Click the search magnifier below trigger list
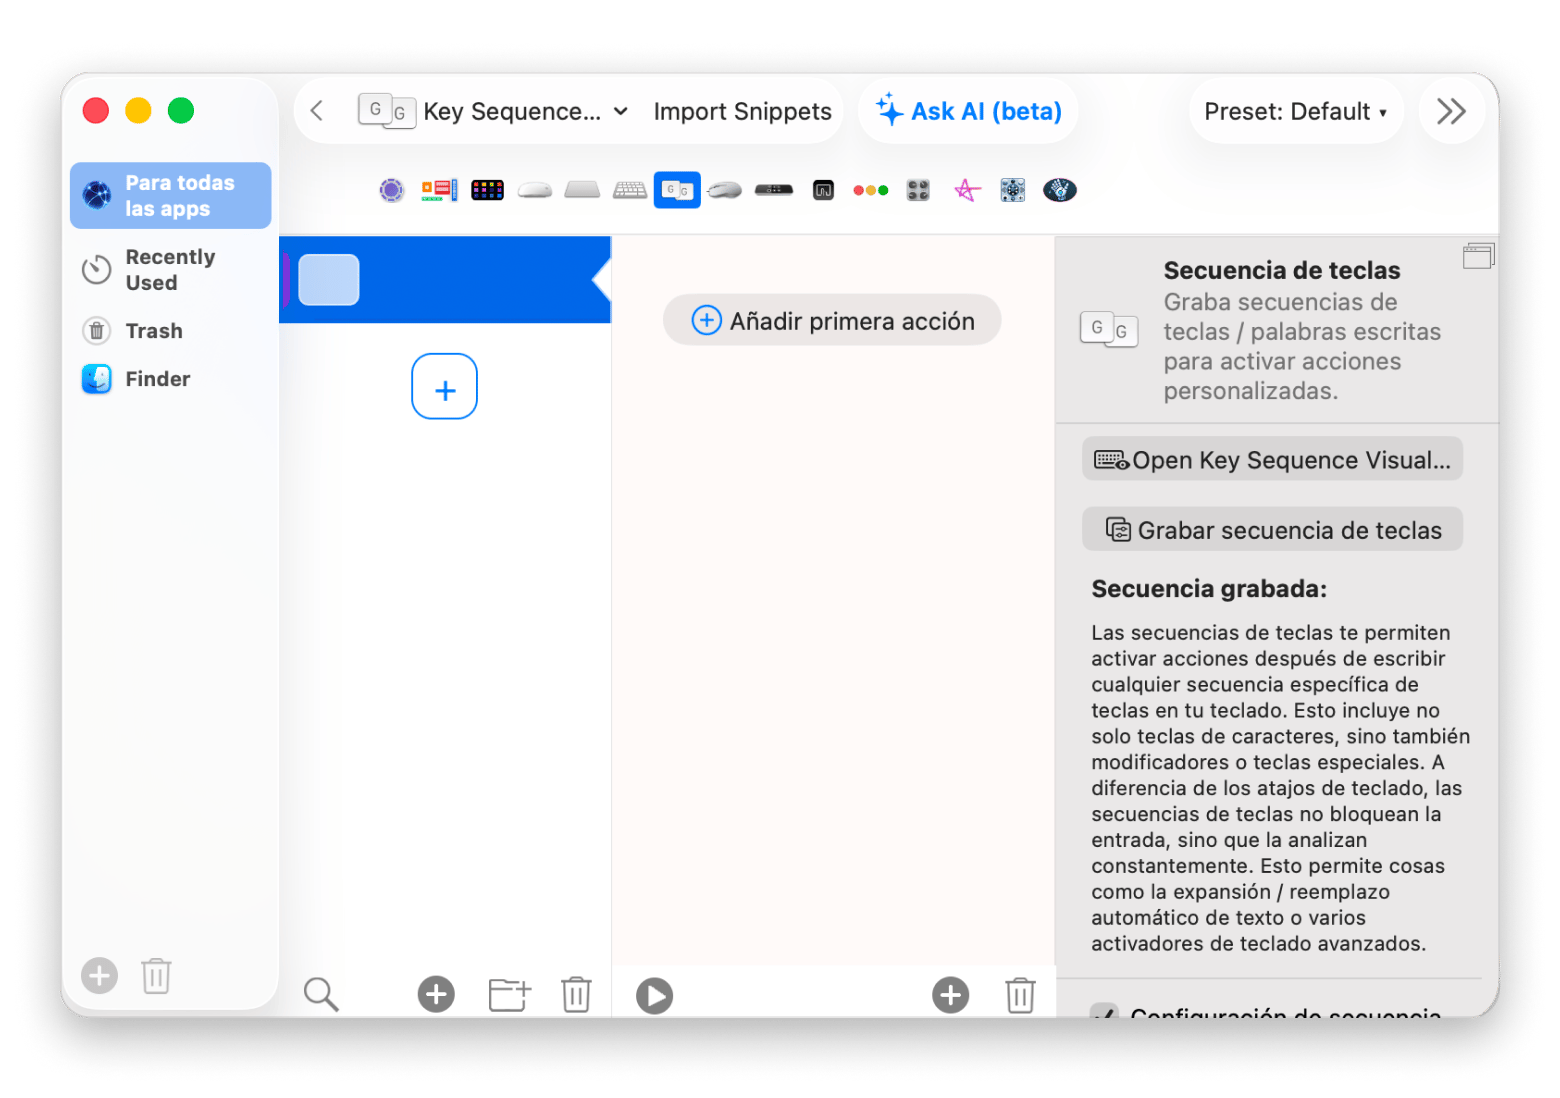 321,995
